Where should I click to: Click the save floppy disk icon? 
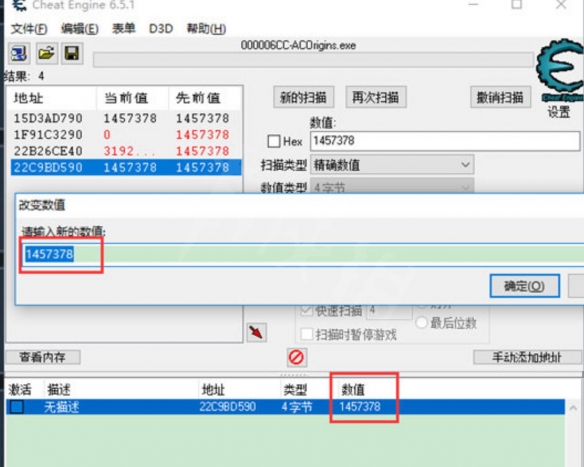72,53
